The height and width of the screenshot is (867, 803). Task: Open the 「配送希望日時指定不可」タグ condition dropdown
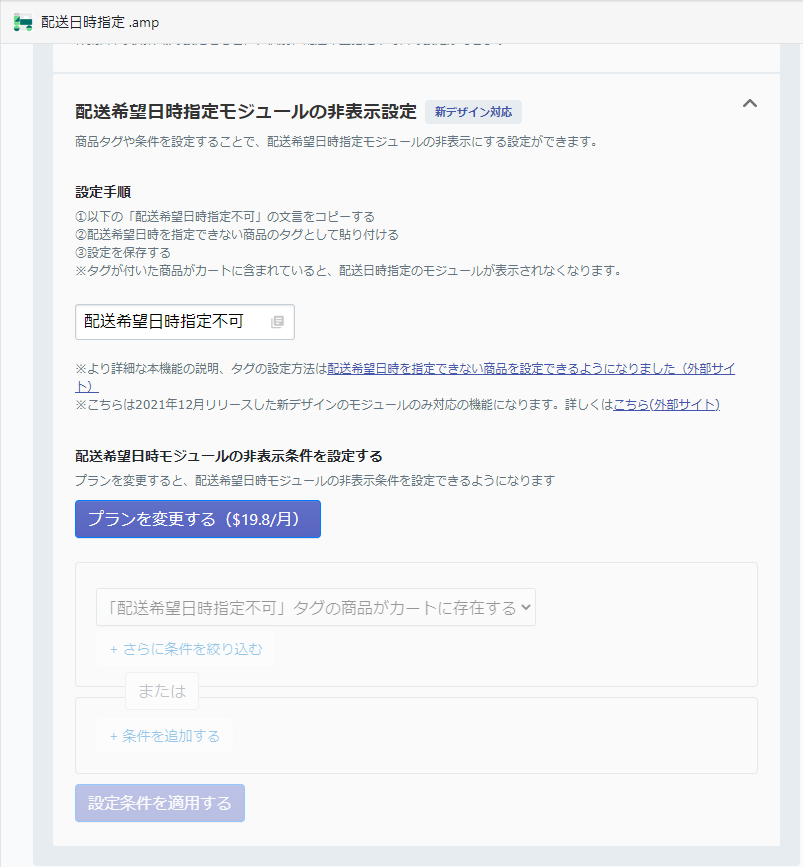pos(316,607)
